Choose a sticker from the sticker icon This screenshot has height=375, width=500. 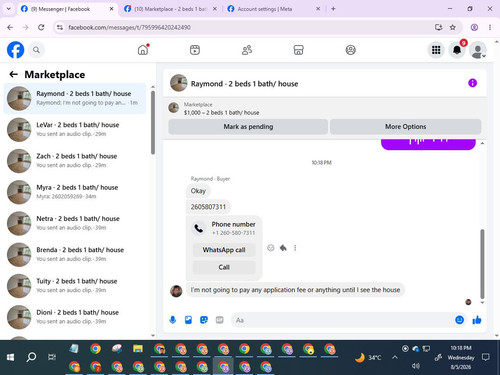click(204, 320)
